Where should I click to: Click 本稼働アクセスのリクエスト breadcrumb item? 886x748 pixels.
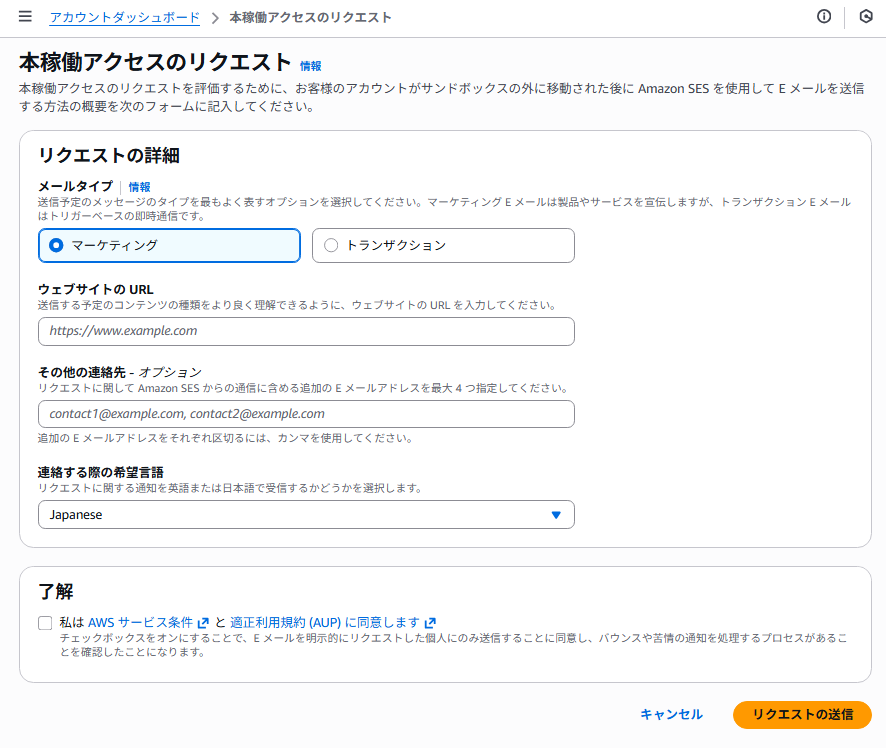click(x=310, y=18)
